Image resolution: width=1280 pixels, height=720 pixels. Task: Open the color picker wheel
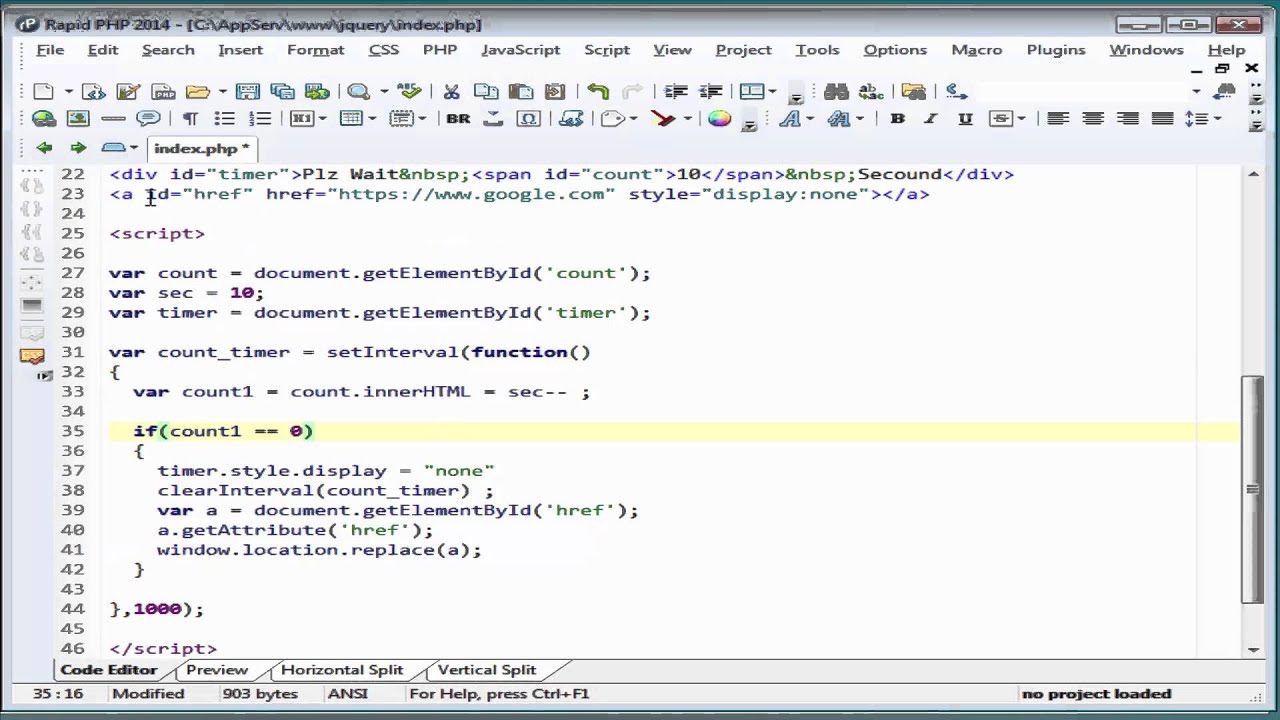(x=719, y=119)
